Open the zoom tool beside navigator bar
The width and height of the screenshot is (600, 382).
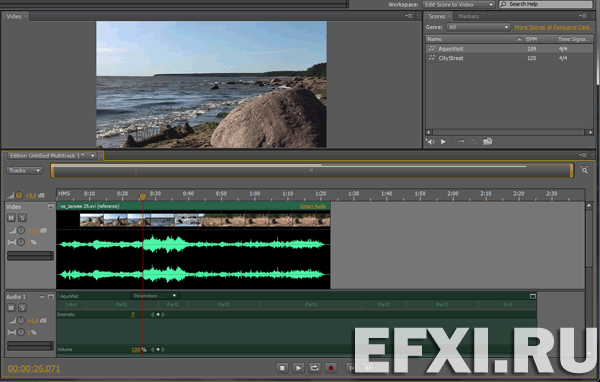(584, 170)
